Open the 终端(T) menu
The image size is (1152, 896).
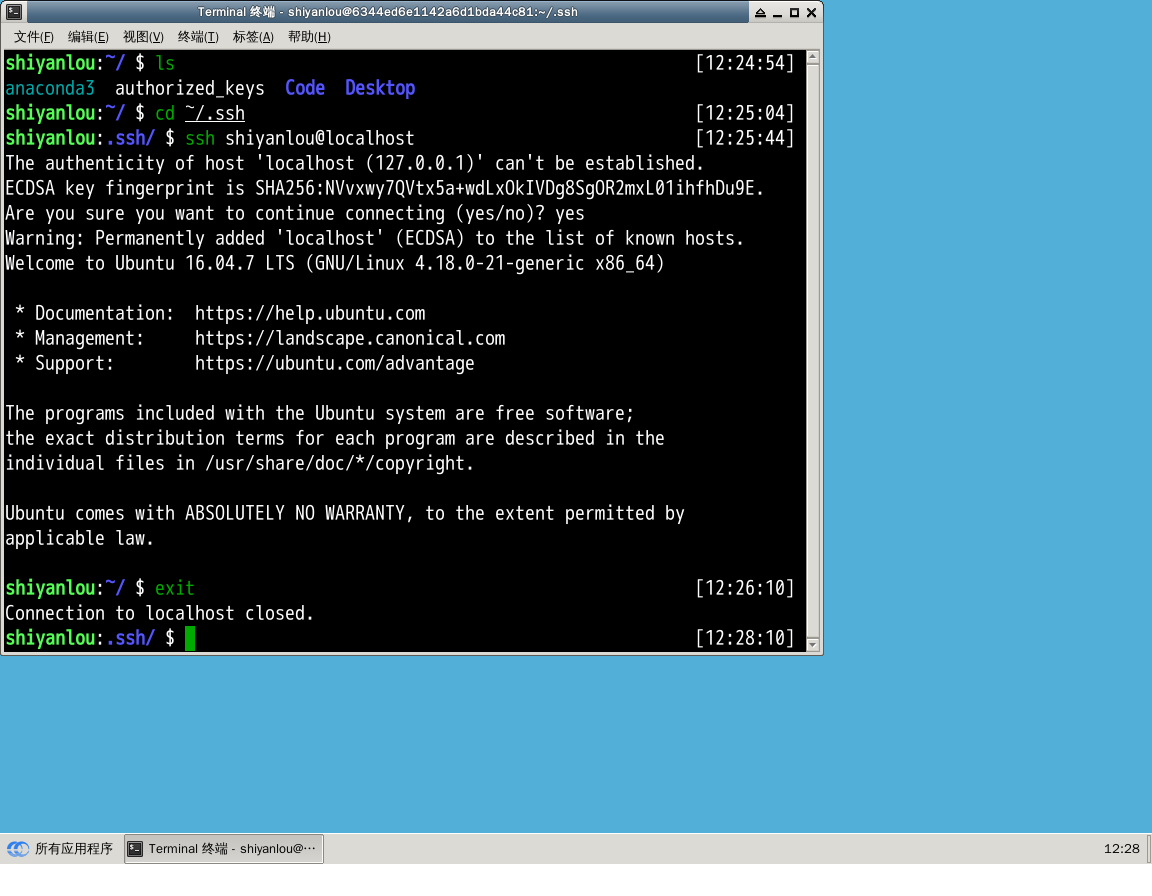pos(198,37)
